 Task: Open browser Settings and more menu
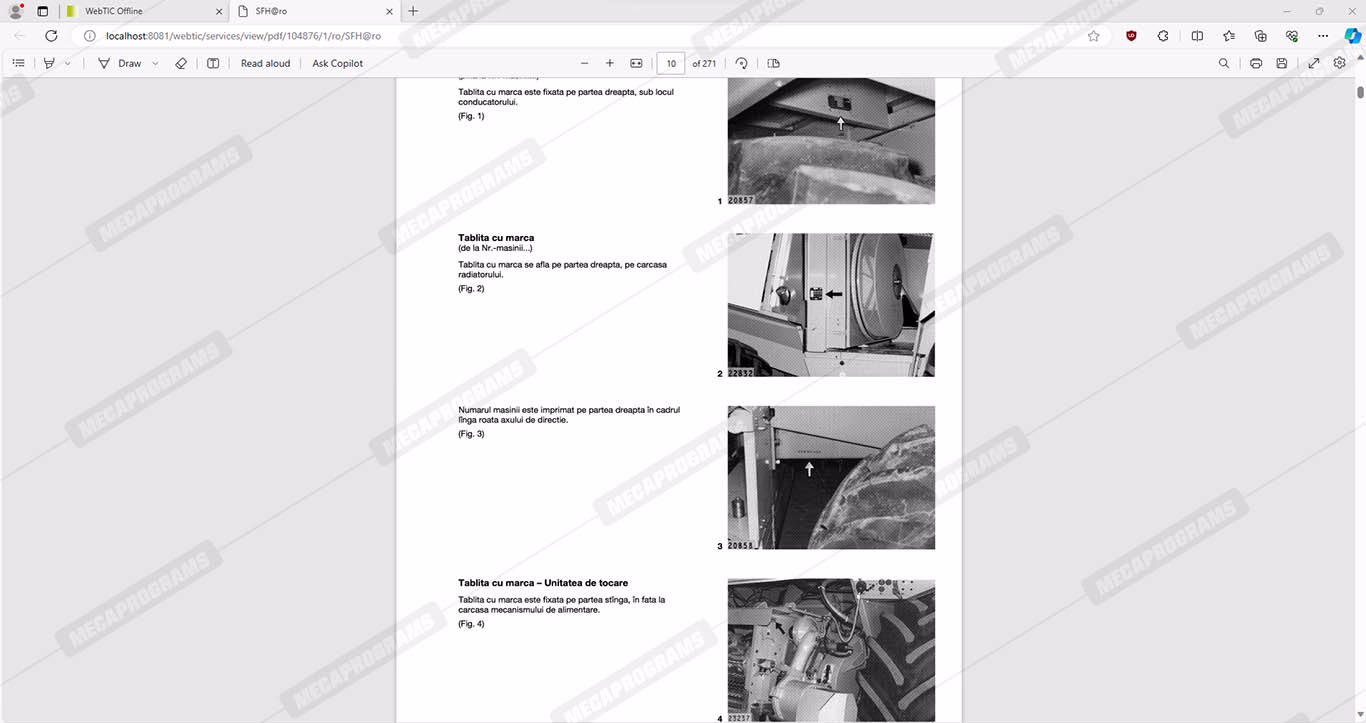click(1323, 35)
